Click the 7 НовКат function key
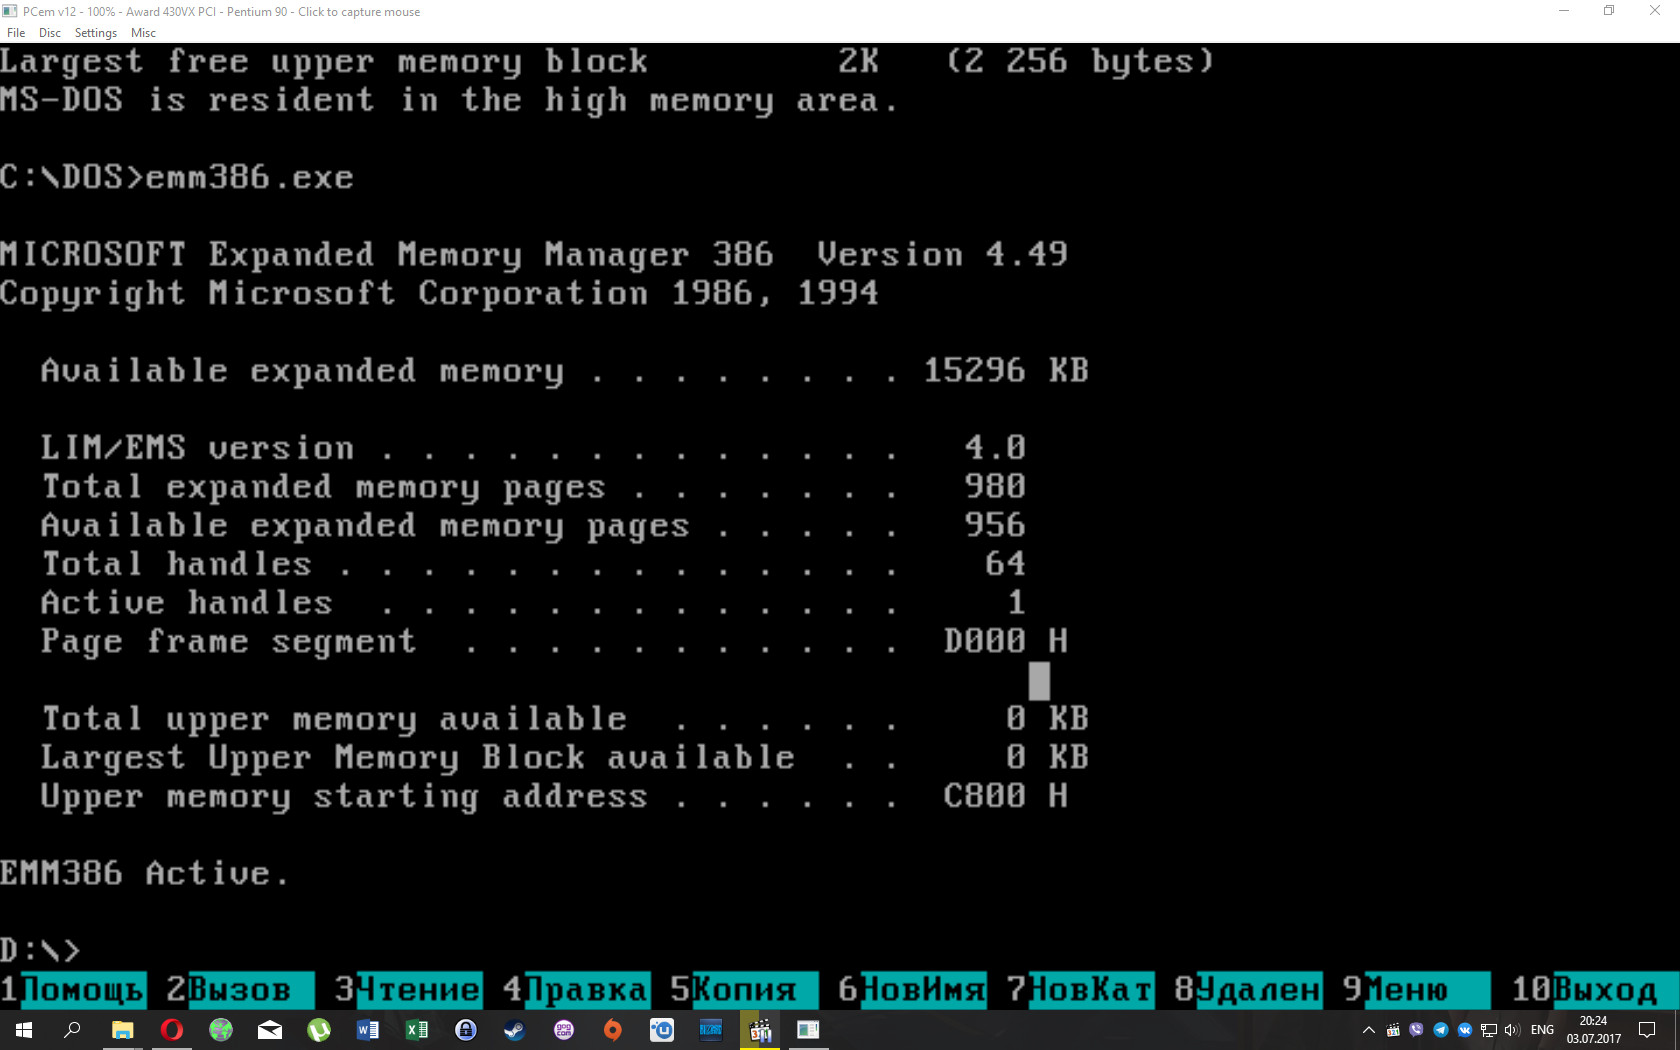Screen dimensions: 1680x1050 (x=1080, y=990)
